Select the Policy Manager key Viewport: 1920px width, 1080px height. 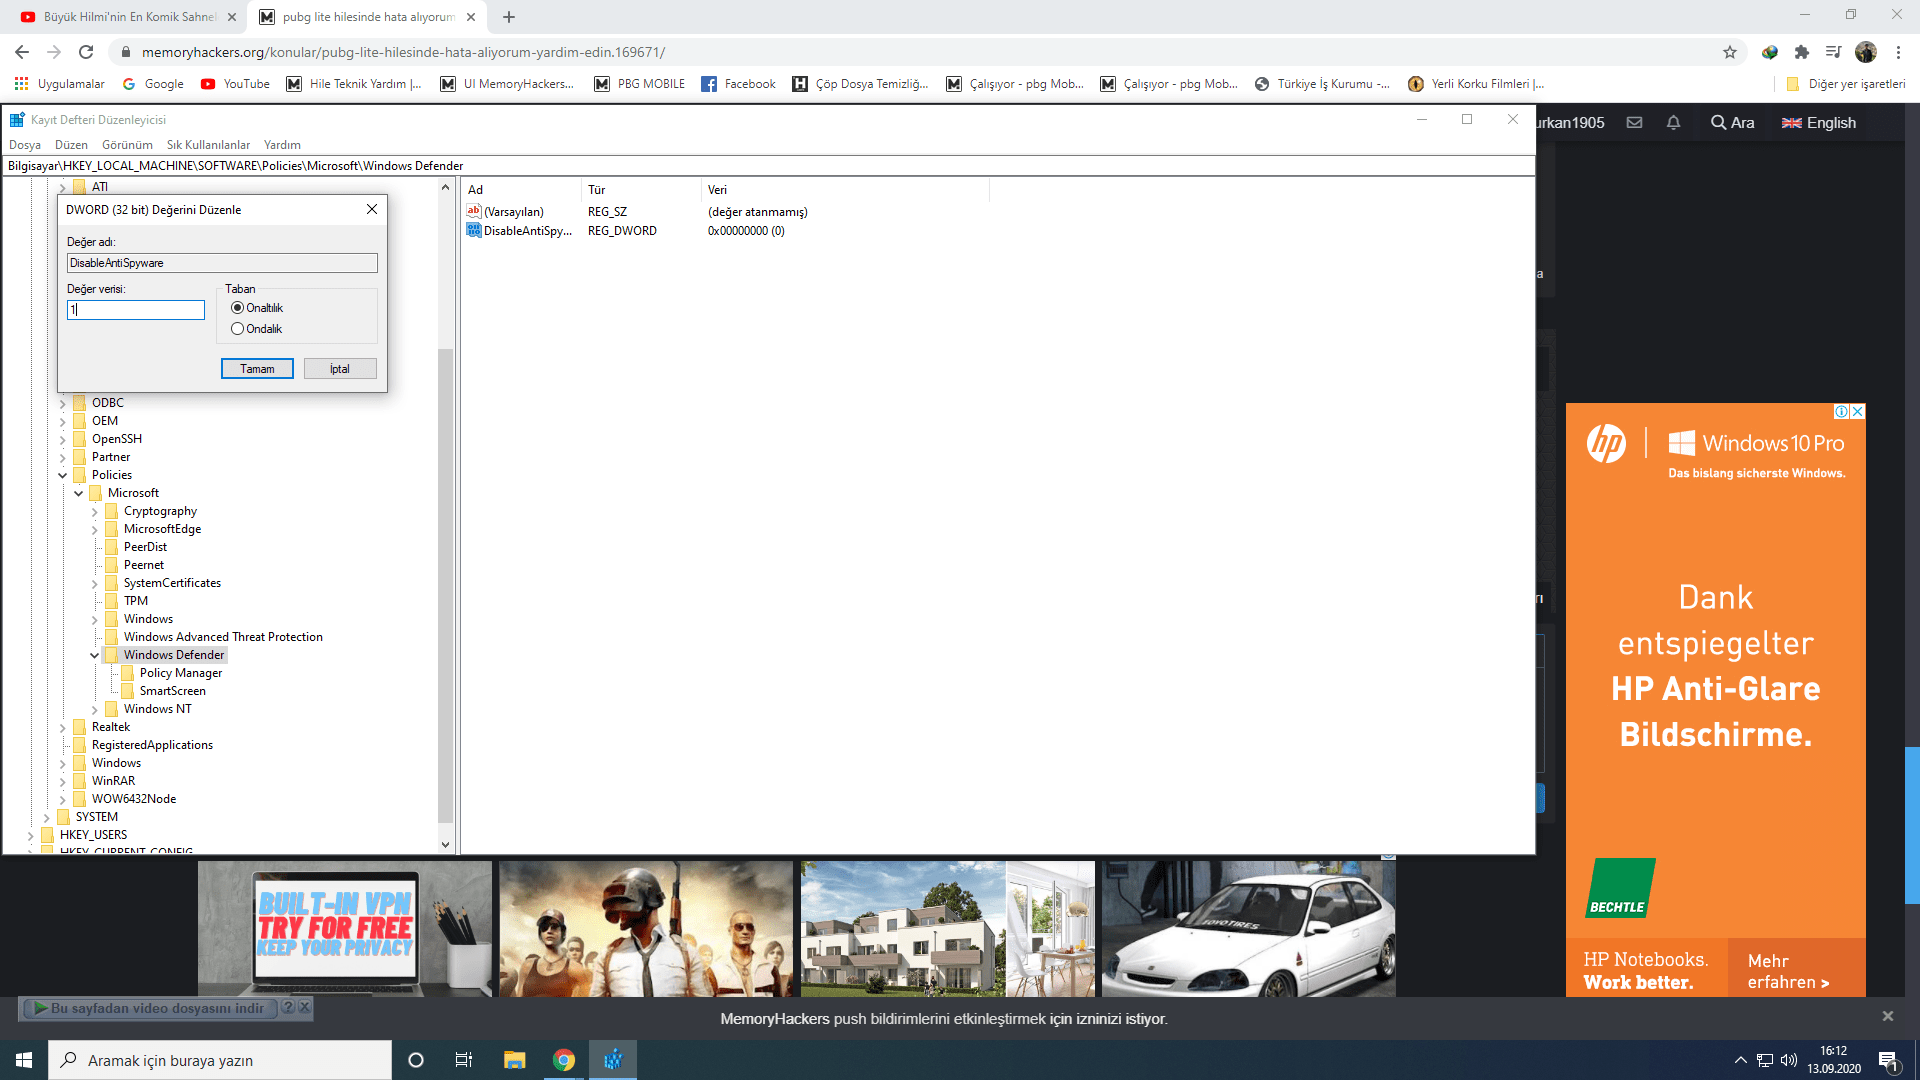pos(181,673)
